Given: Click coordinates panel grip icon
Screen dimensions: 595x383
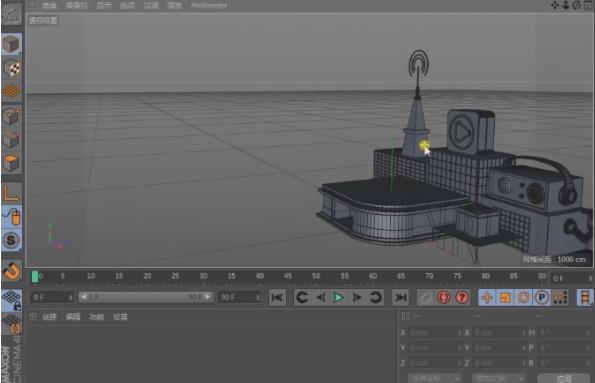Looking at the screenshot, I should tap(405, 316).
